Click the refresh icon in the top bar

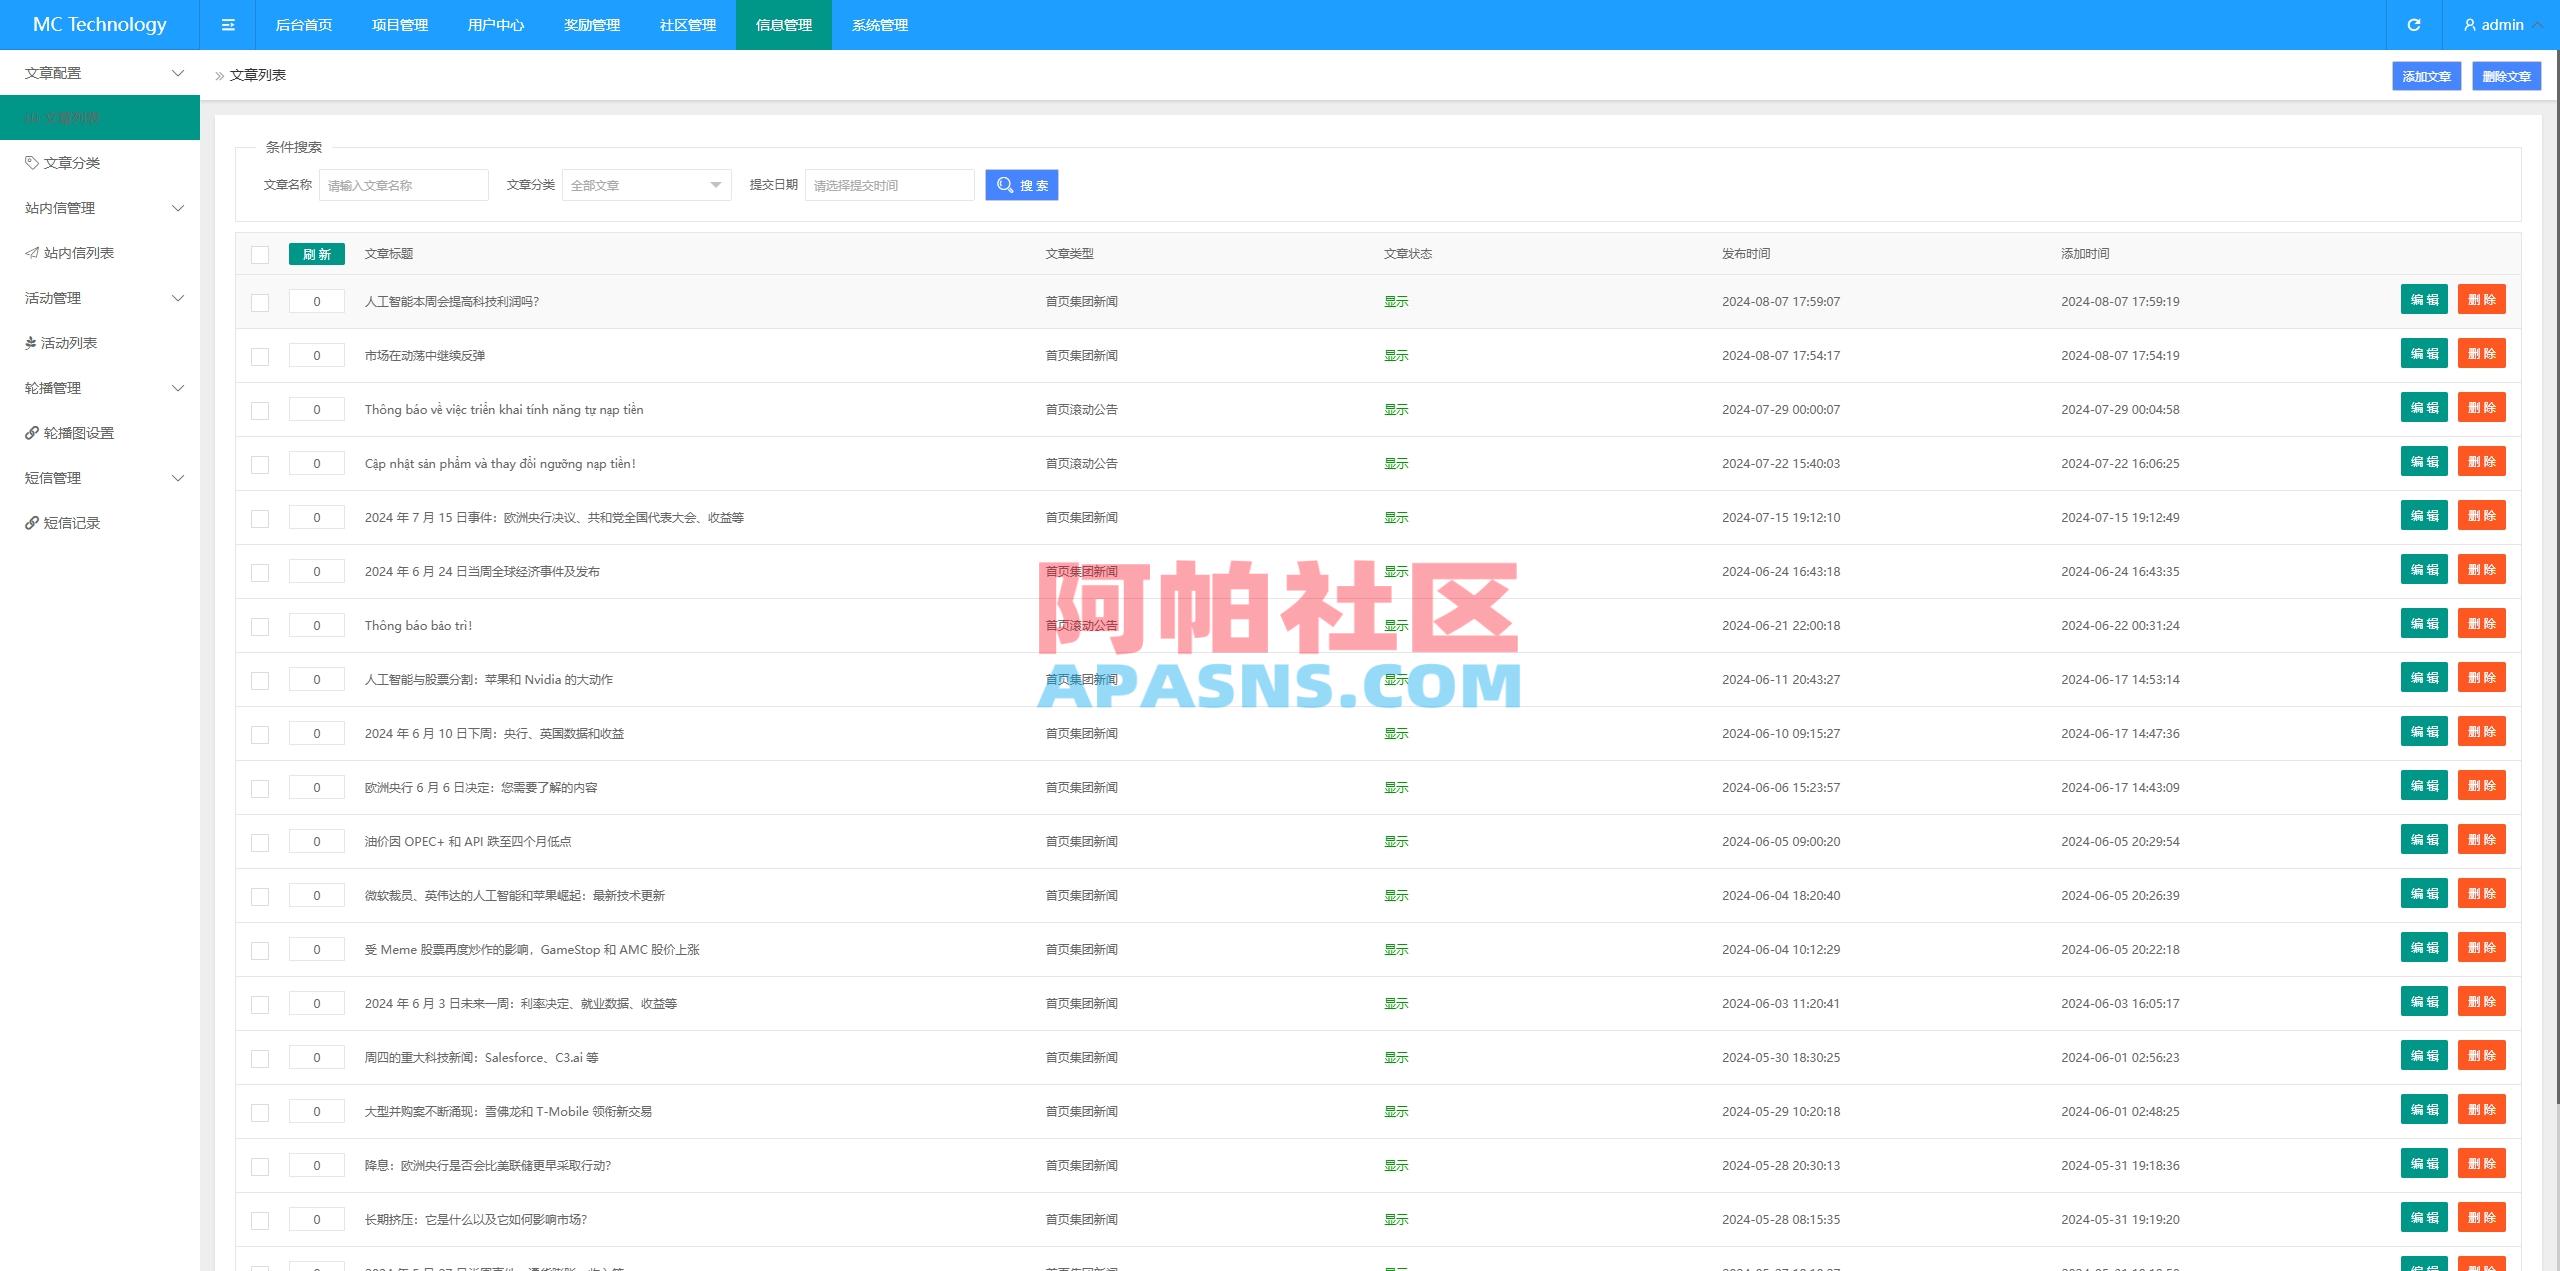2415,24
